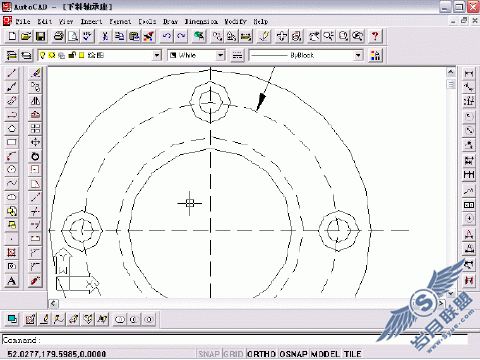The image size is (480, 360).
Task: Select the Polygon draw tool
Action: click(x=12, y=128)
